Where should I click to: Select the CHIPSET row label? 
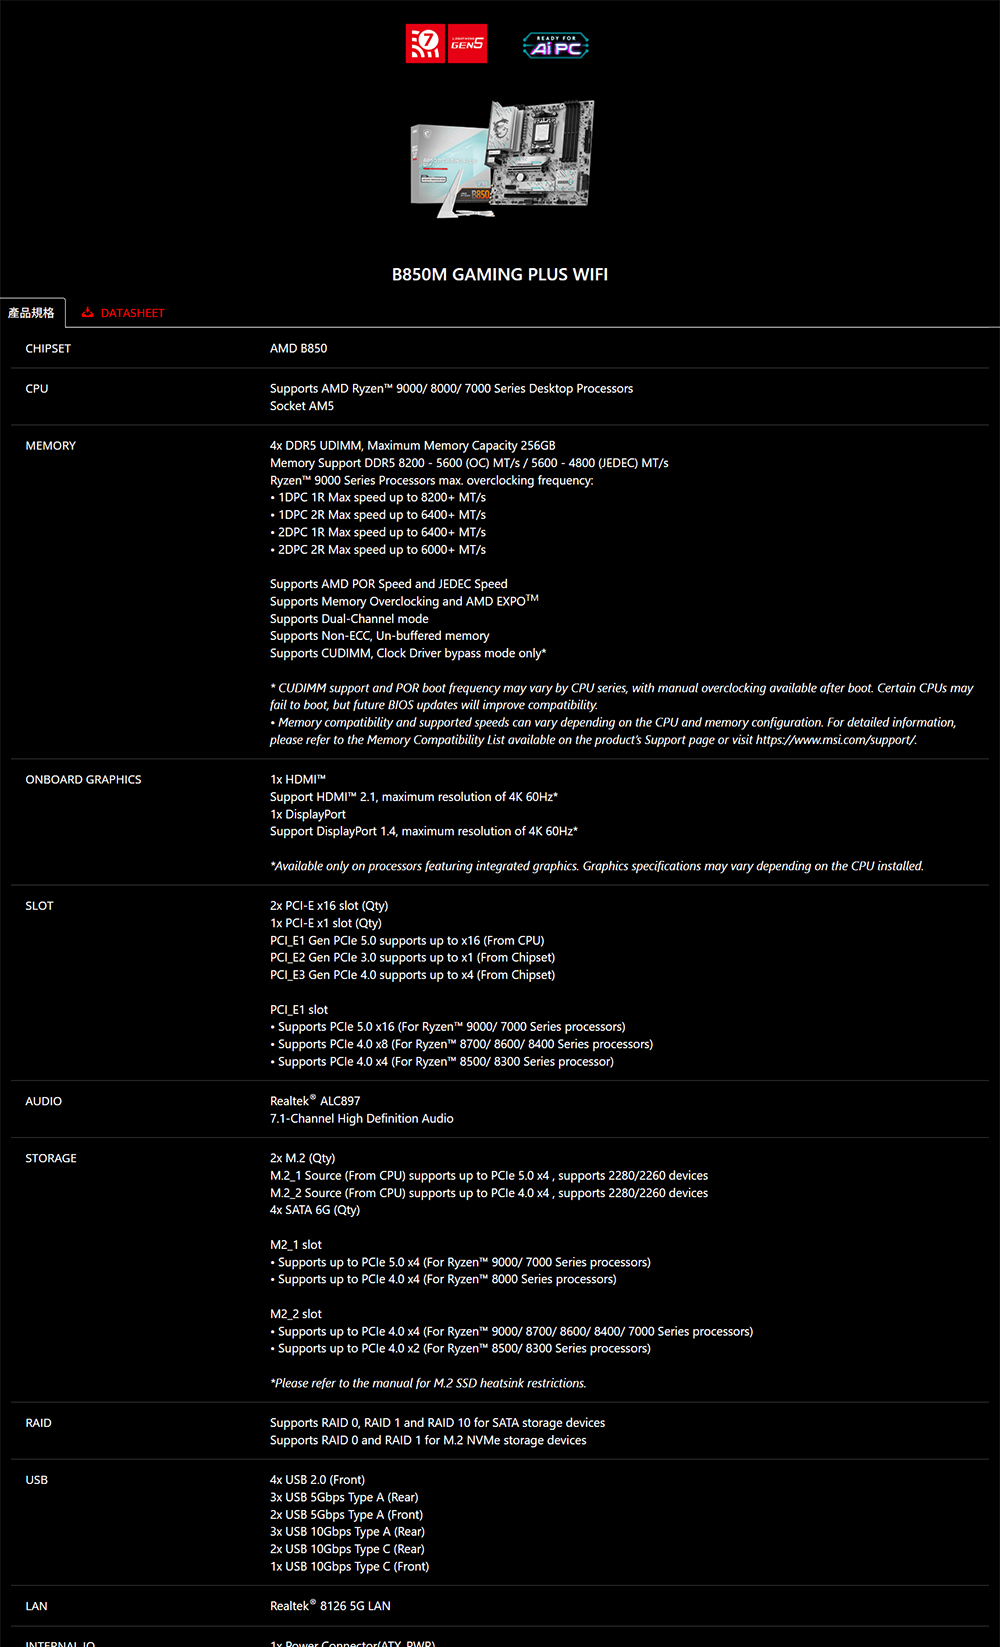pyautogui.click(x=48, y=349)
